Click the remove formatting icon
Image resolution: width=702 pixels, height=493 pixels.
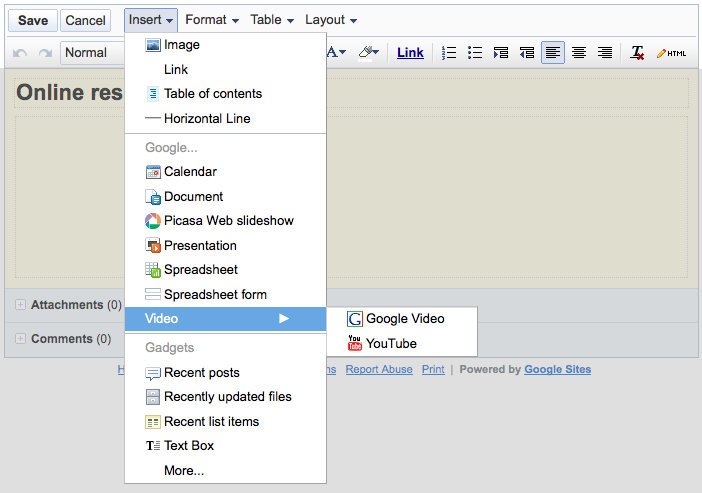(x=637, y=53)
